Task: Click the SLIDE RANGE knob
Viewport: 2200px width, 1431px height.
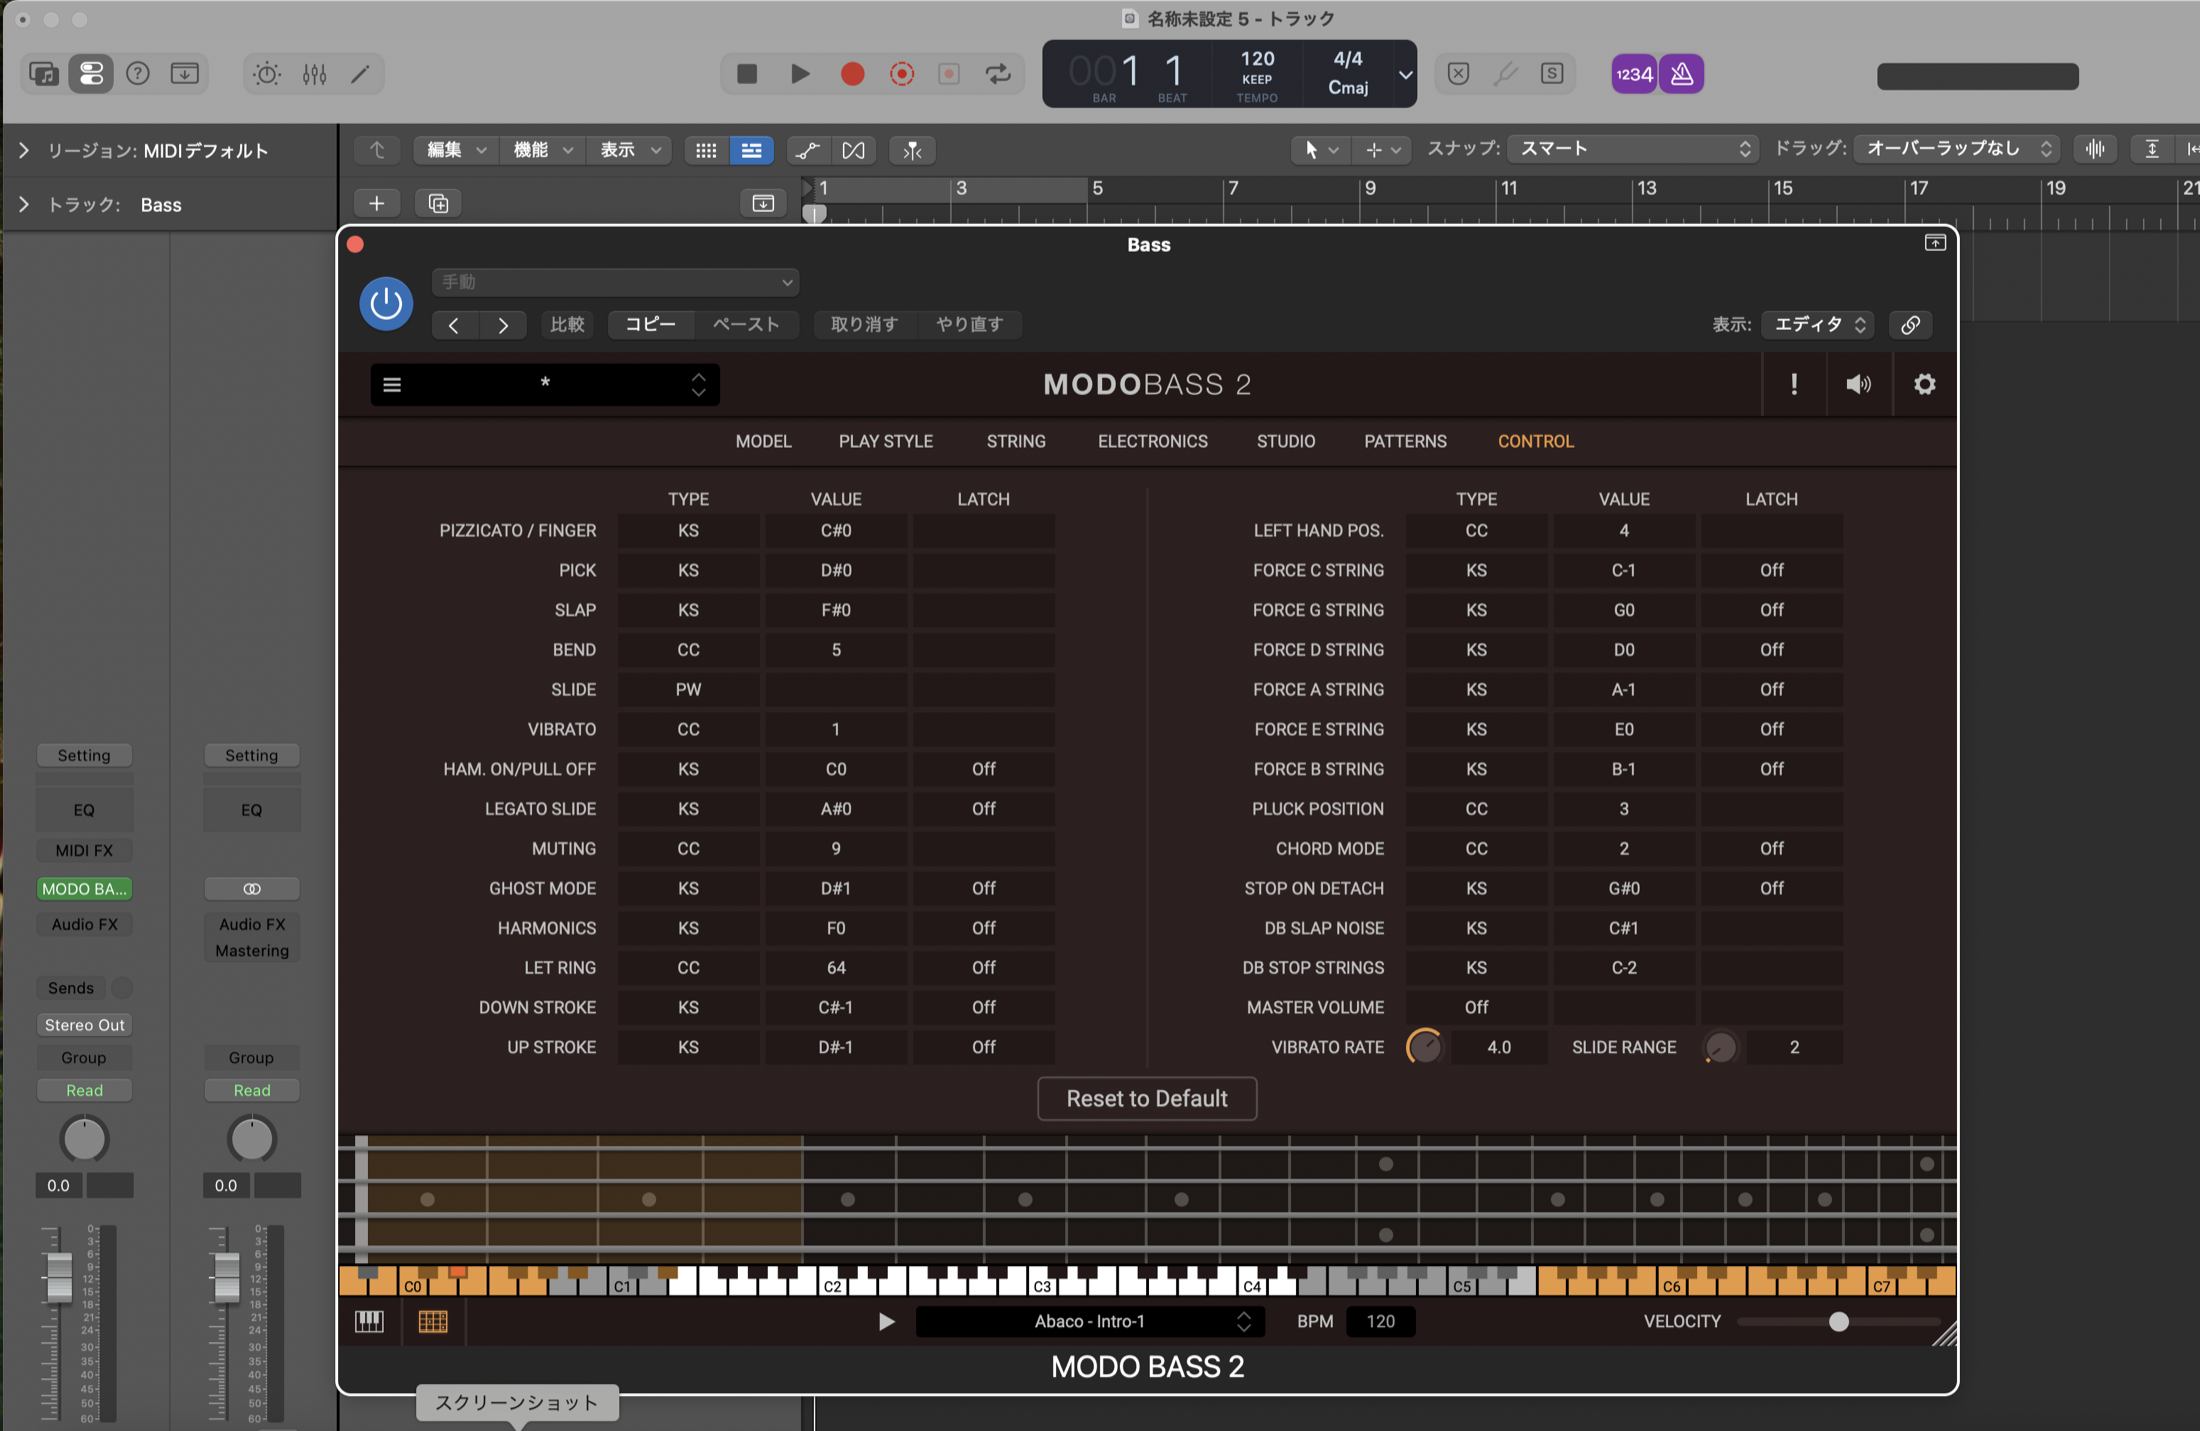Action: 1720,1047
